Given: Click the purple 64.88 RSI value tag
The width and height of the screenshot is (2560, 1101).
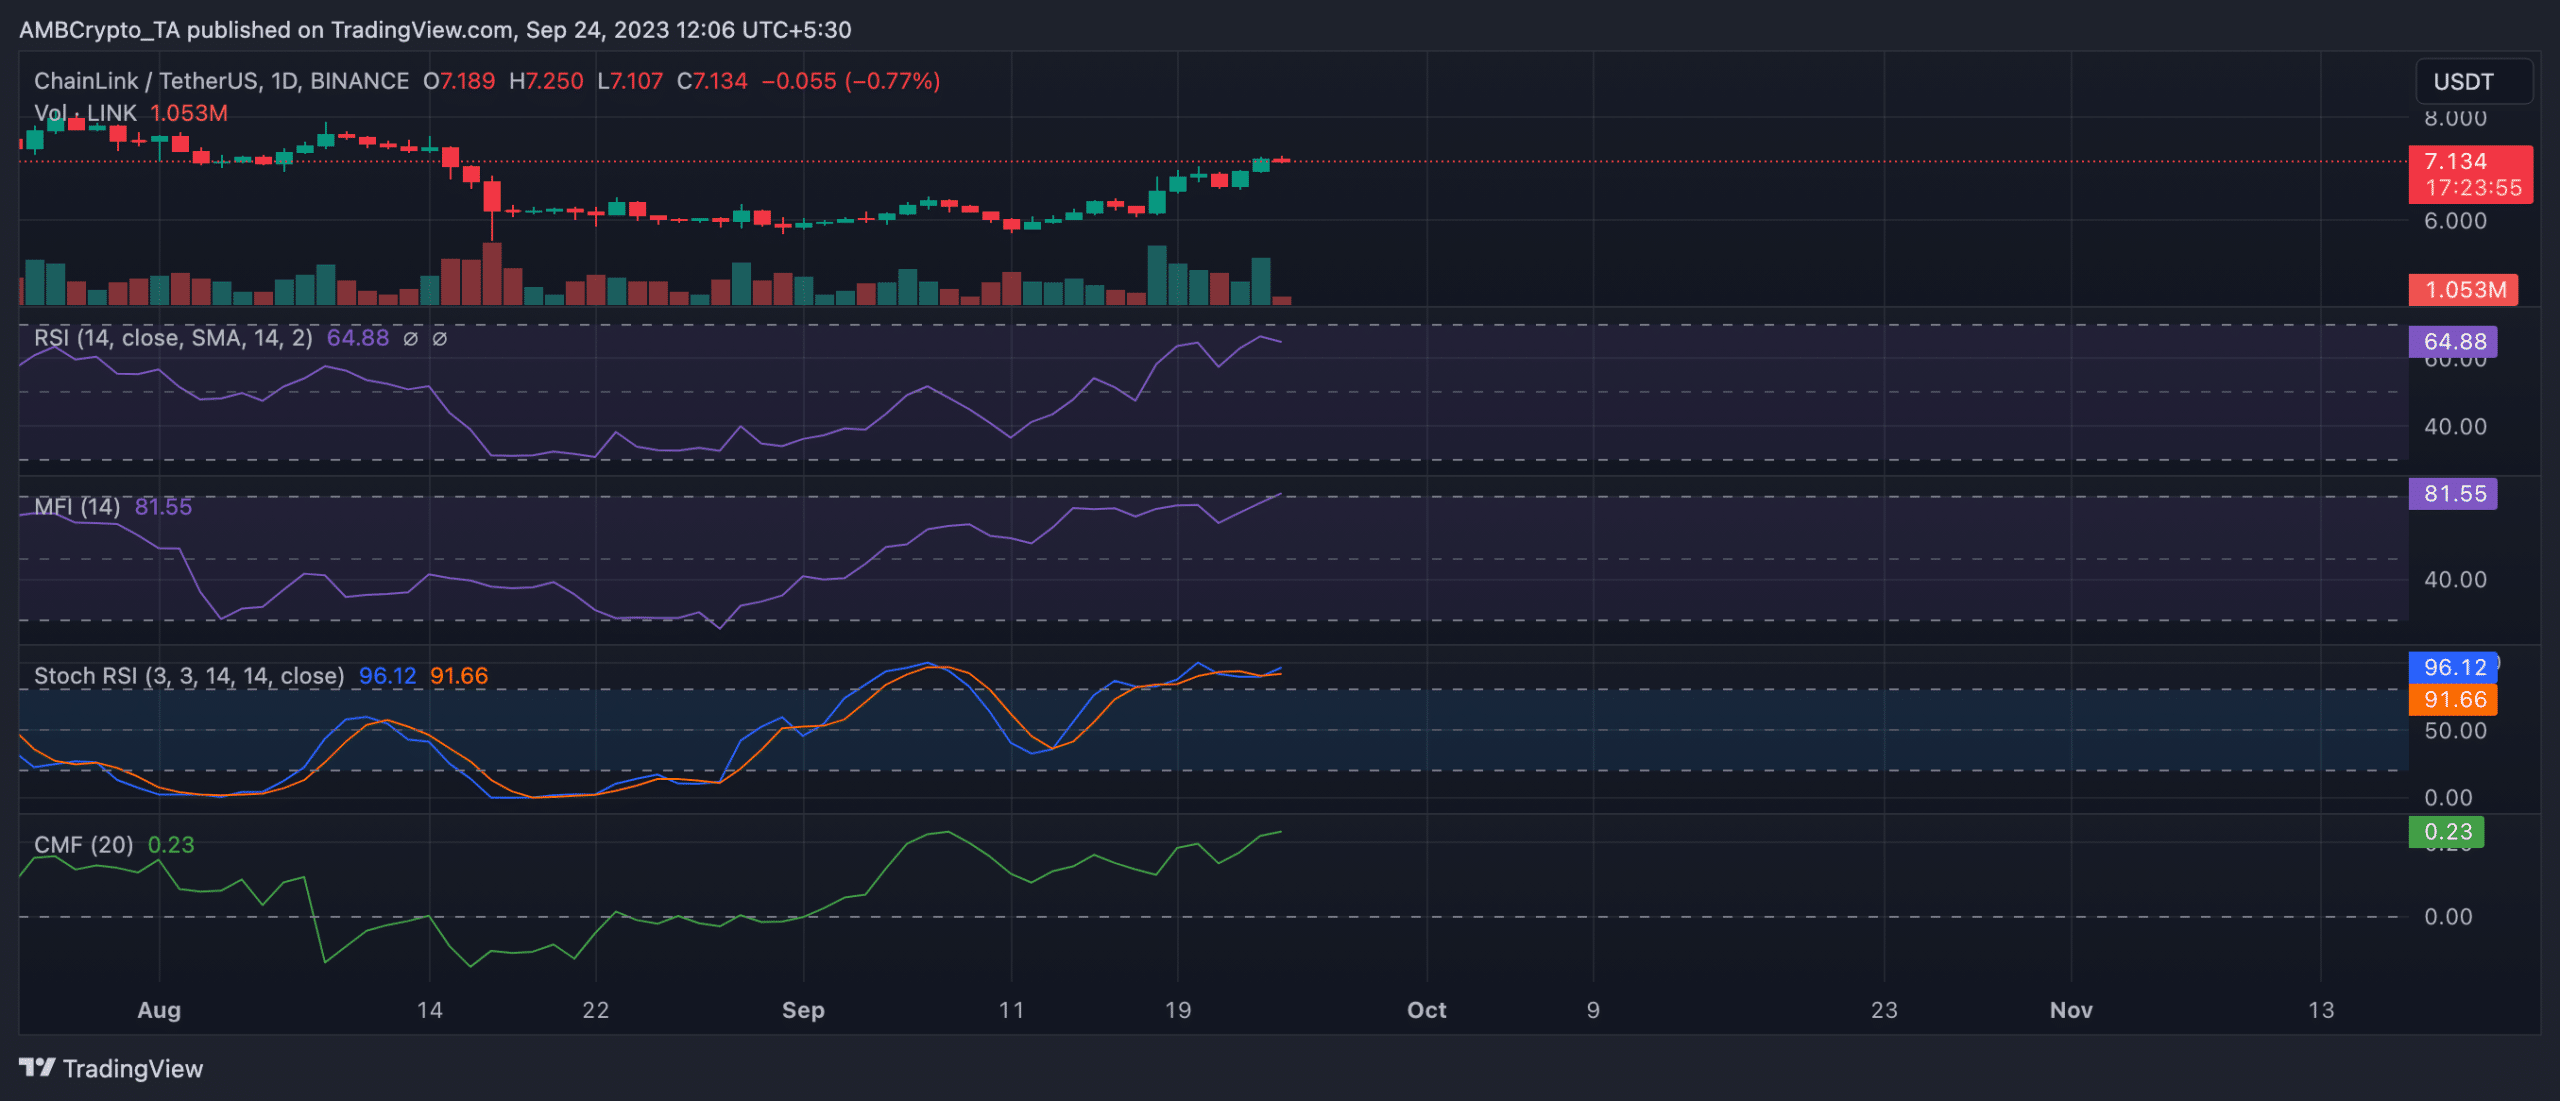Looking at the screenshot, I should [x=2453, y=342].
